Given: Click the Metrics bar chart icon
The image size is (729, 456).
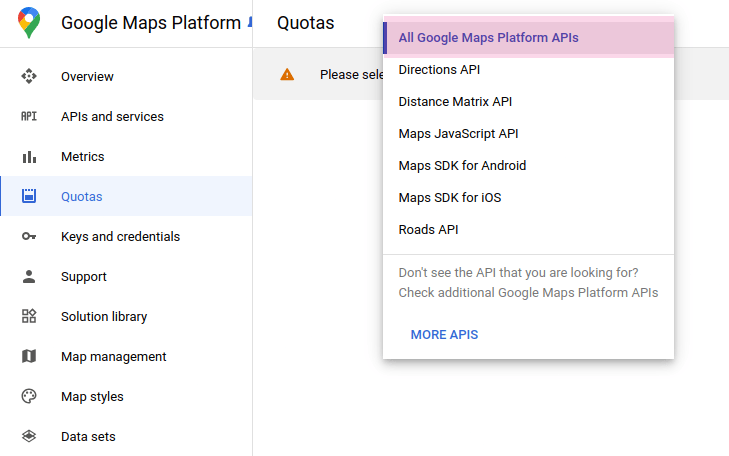Looking at the screenshot, I should 29,156.
